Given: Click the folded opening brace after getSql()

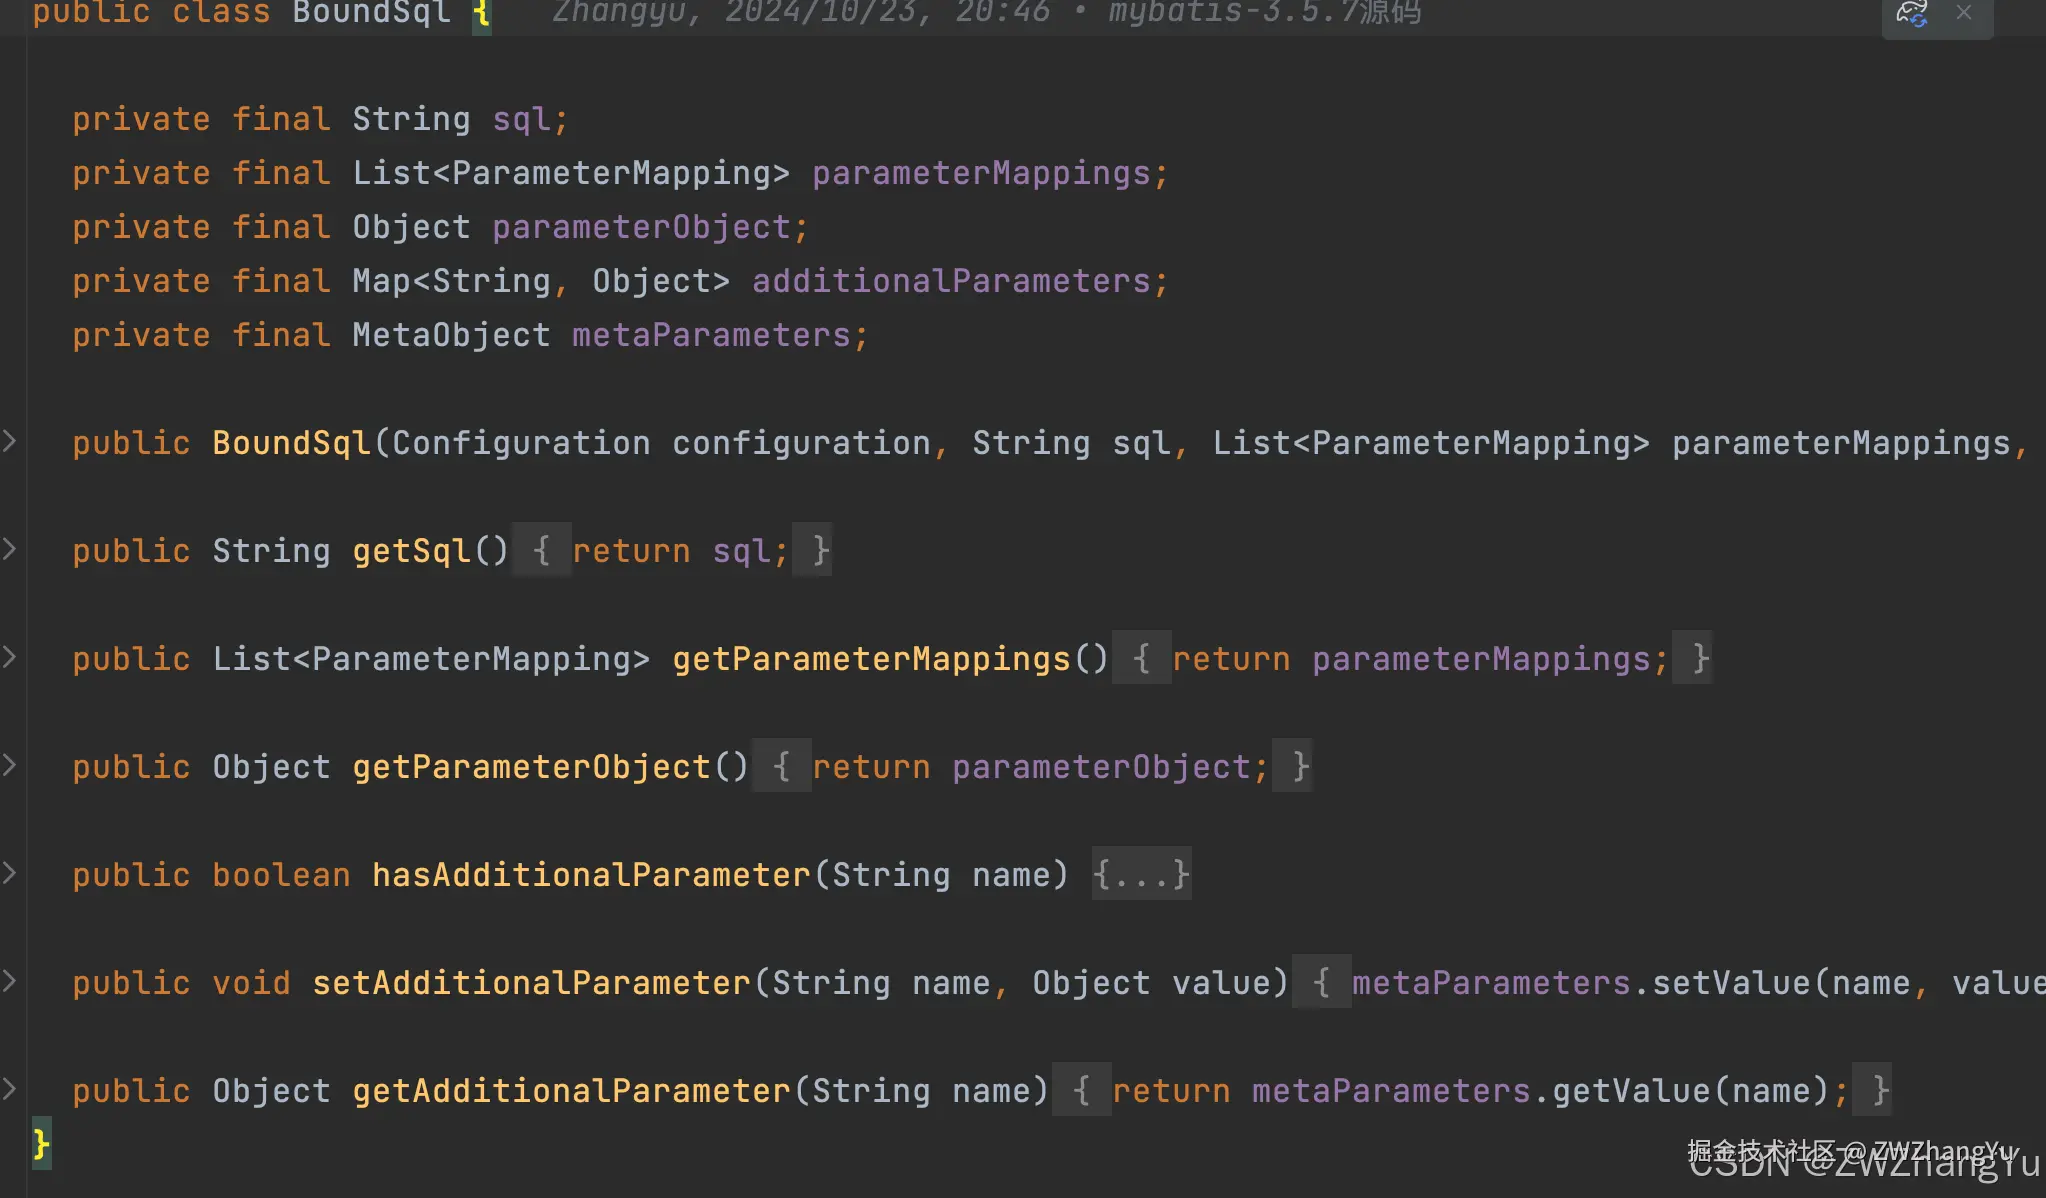Looking at the screenshot, I should coord(541,551).
